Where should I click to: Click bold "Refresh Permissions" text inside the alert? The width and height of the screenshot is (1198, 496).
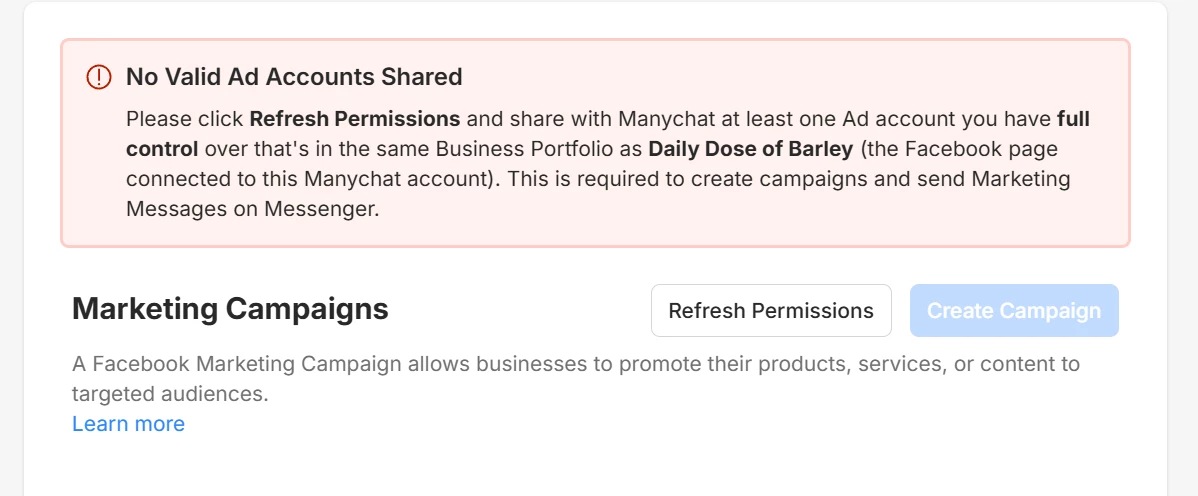click(355, 119)
